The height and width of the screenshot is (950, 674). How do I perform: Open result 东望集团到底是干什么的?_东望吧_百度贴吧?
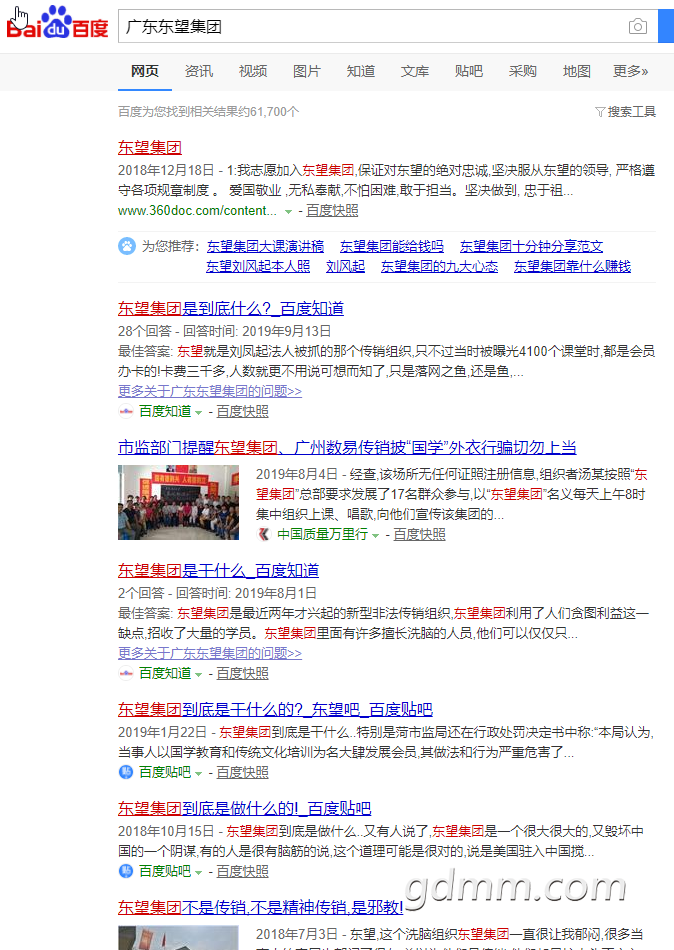click(275, 709)
